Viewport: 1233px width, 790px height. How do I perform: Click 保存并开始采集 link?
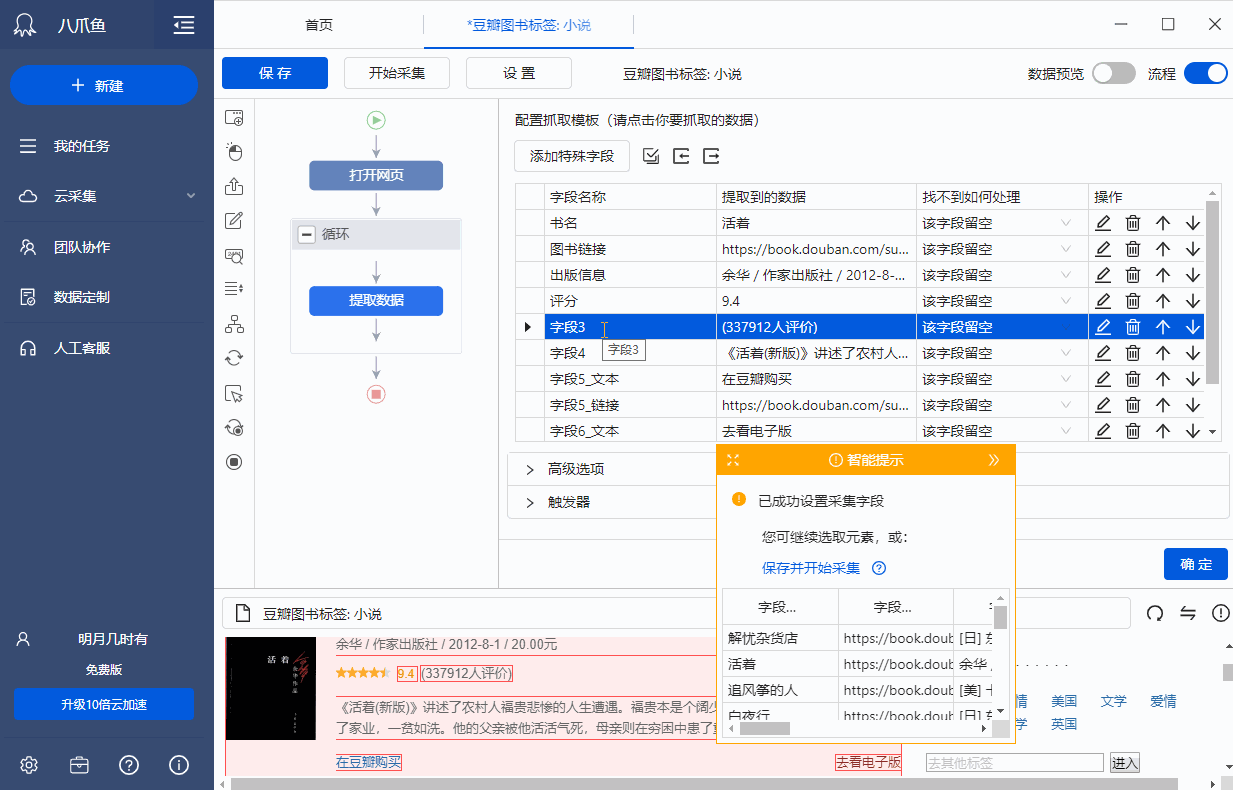(811, 568)
